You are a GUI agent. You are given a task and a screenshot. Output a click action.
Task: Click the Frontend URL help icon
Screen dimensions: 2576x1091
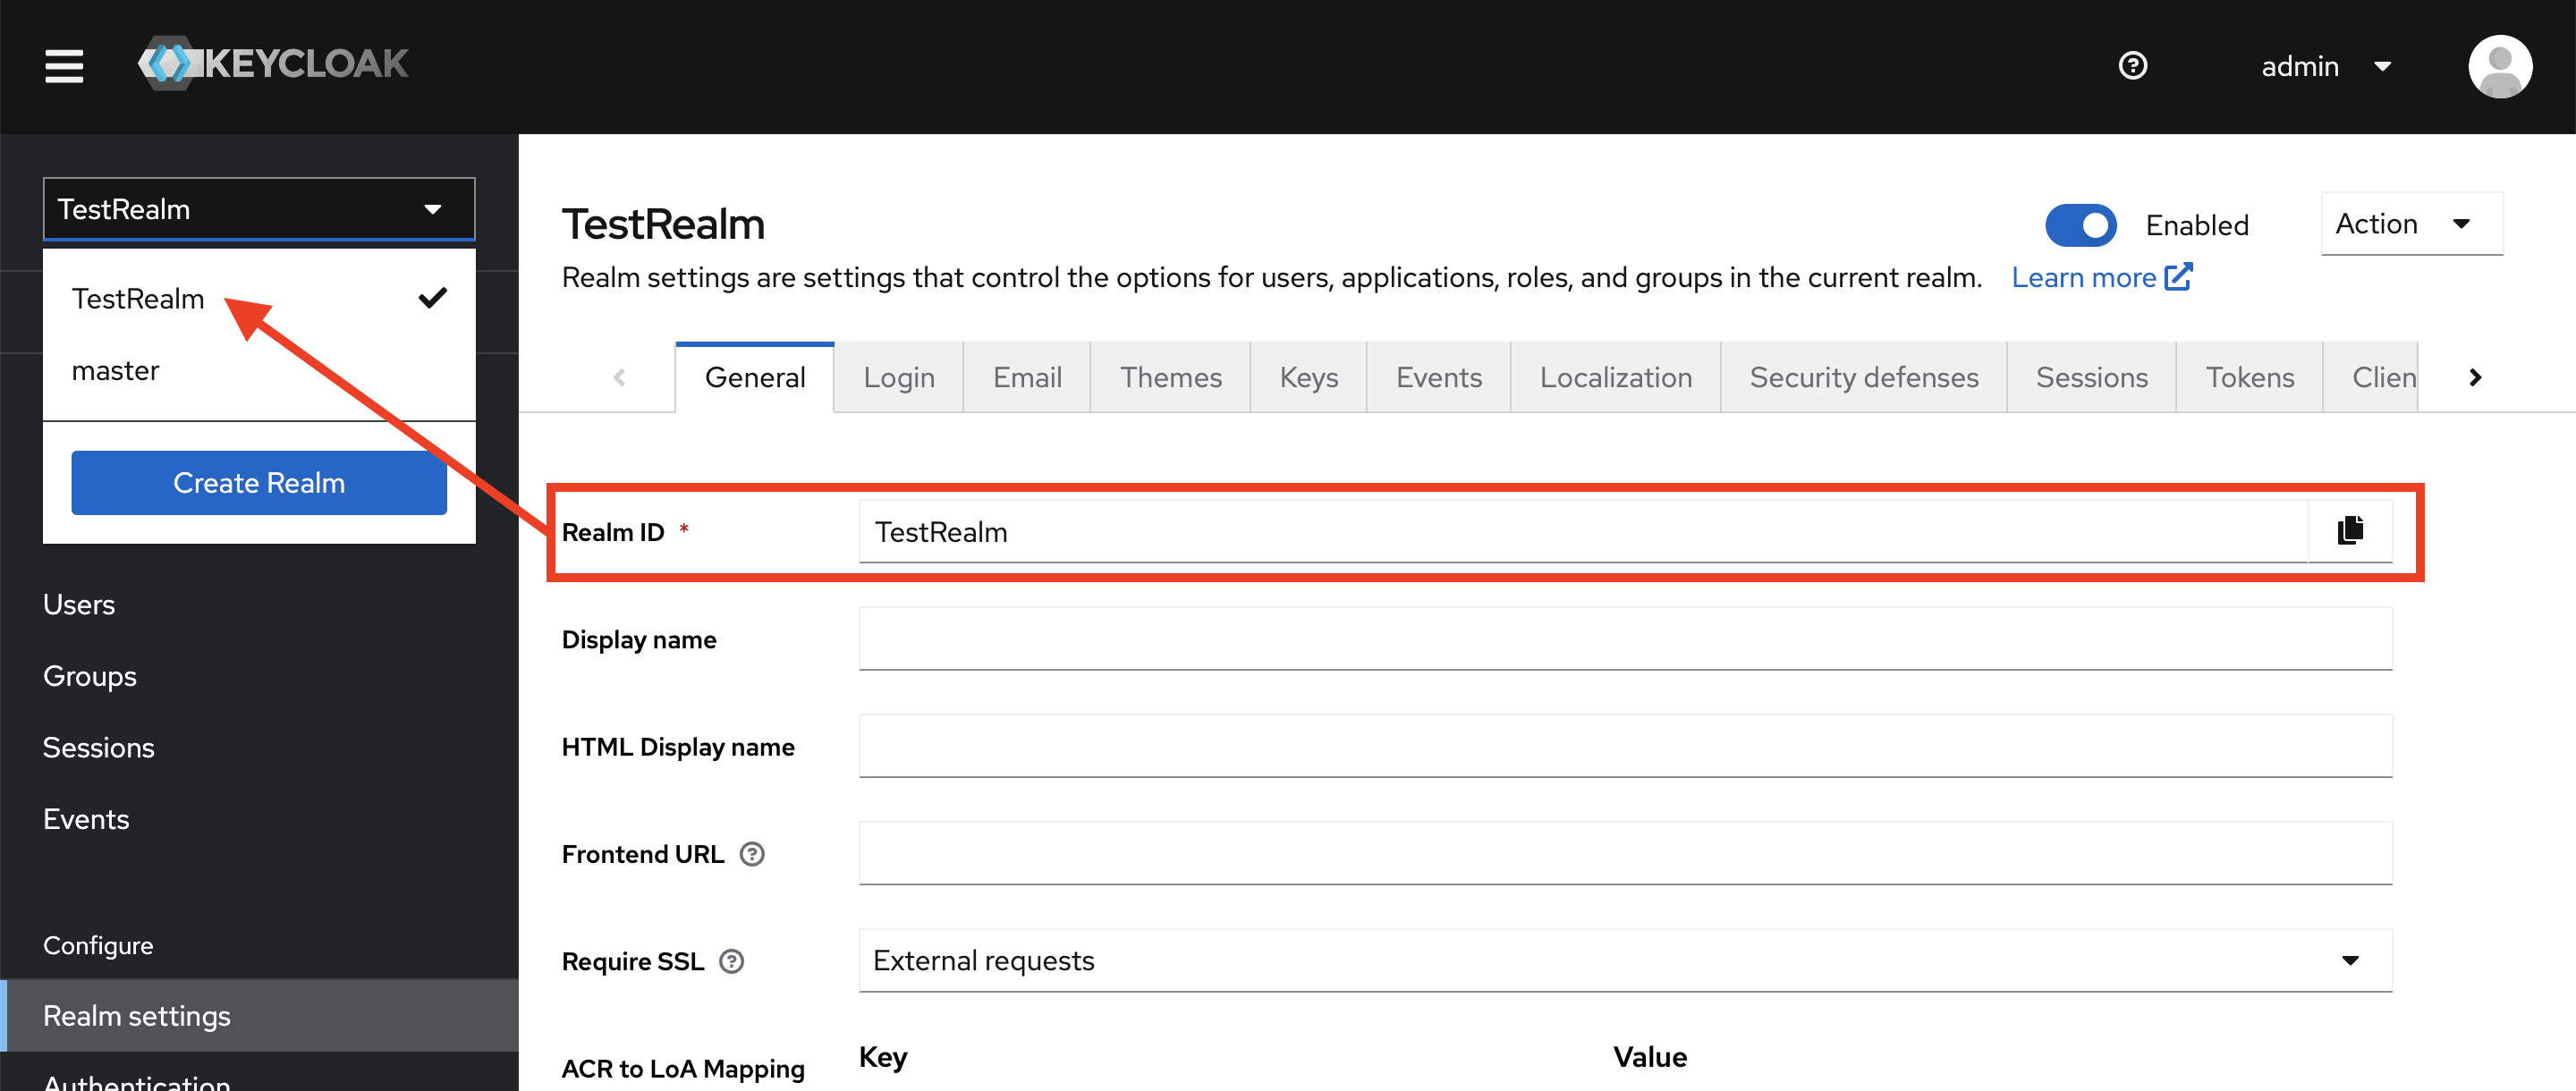(753, 854)
